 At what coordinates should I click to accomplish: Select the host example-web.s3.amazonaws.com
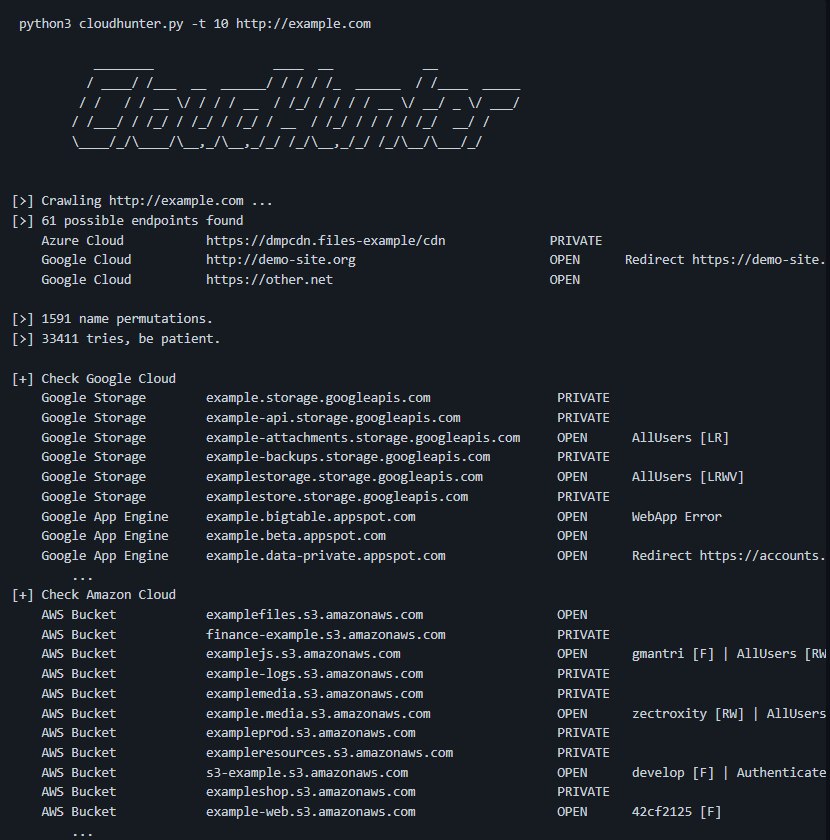[310, 812]
